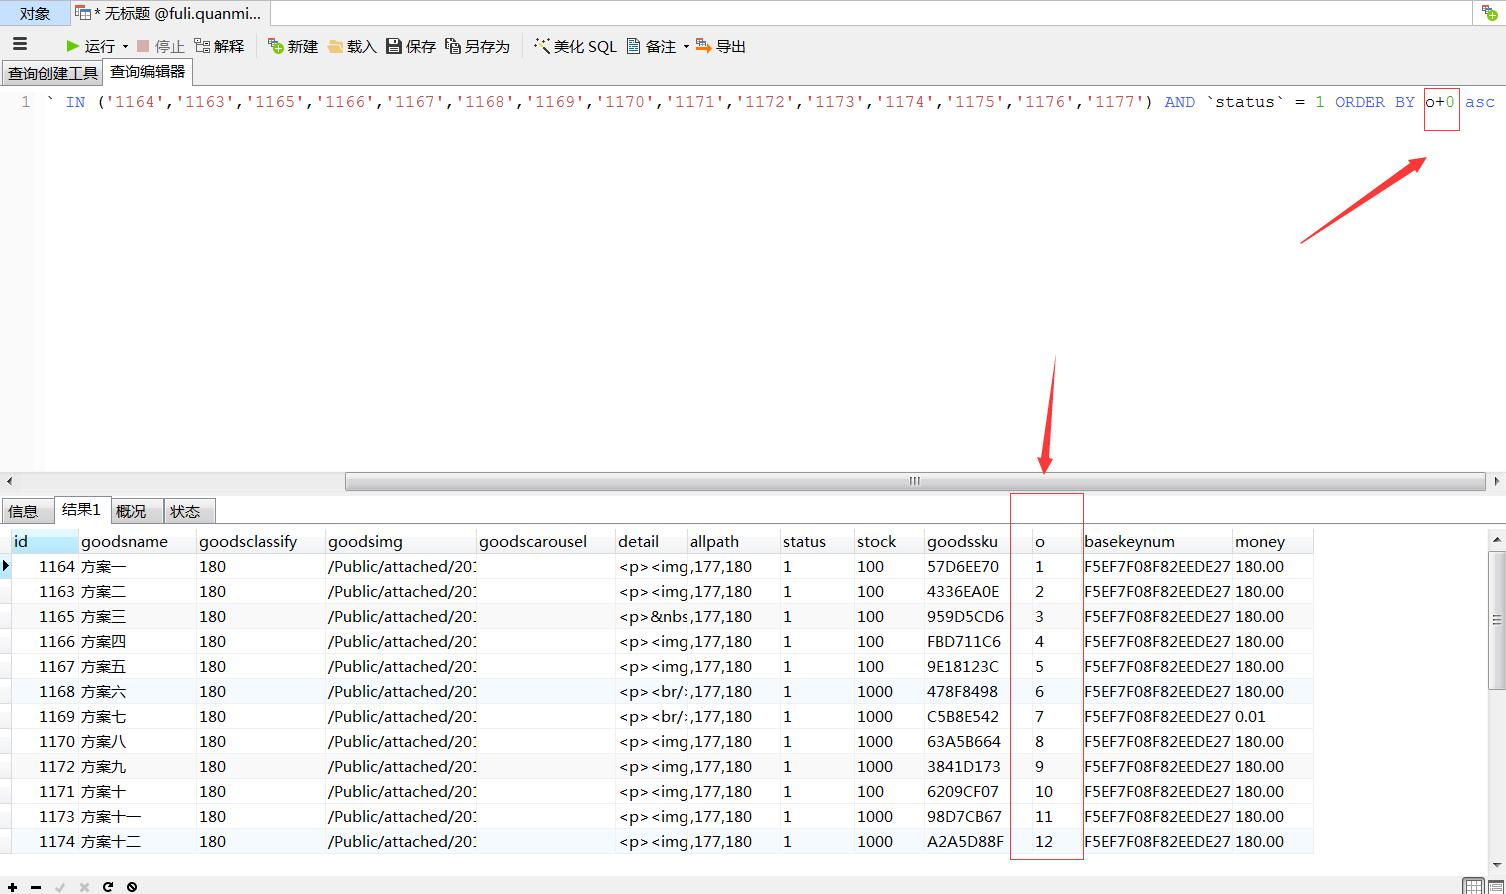Image resolution: width=1506 pixels, height=894 pixels.
Task: Click the results scrollbar down arrow
Action: point(1497,864)
